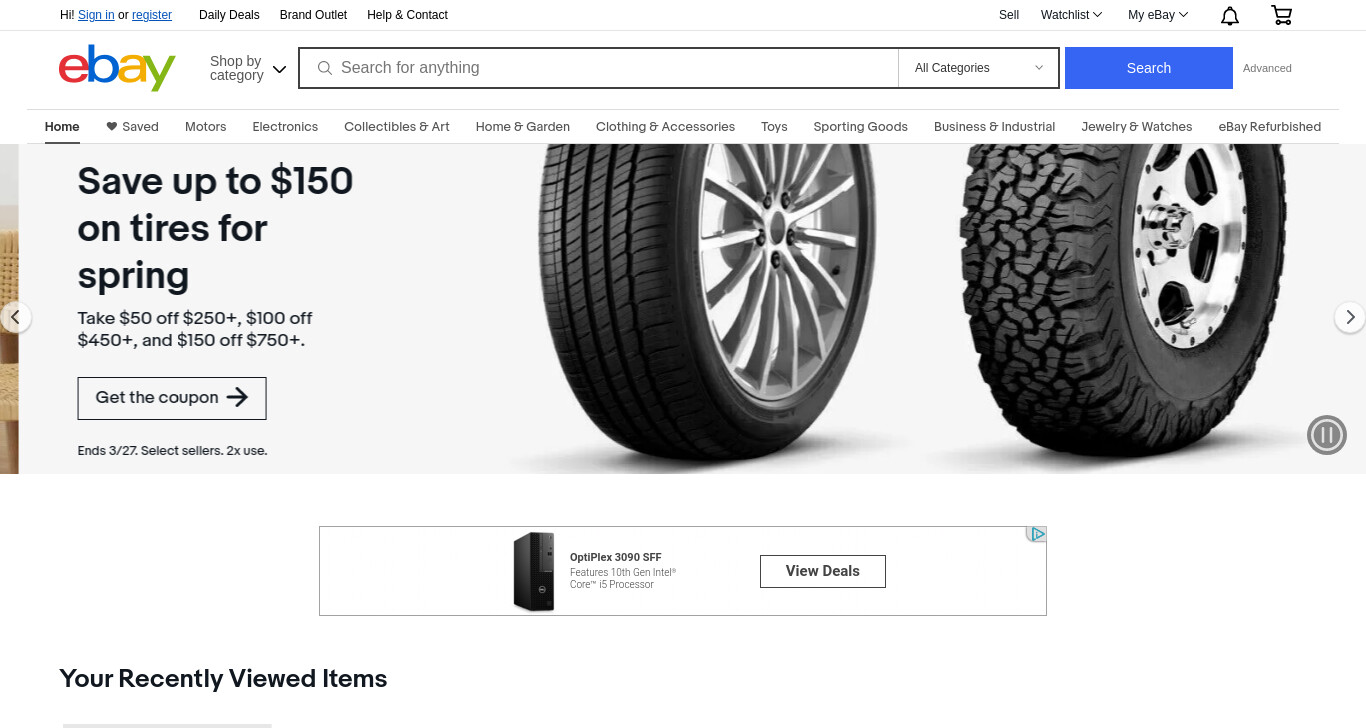Open the notifications bell

pyautogui.click(x=1230, y=15)
